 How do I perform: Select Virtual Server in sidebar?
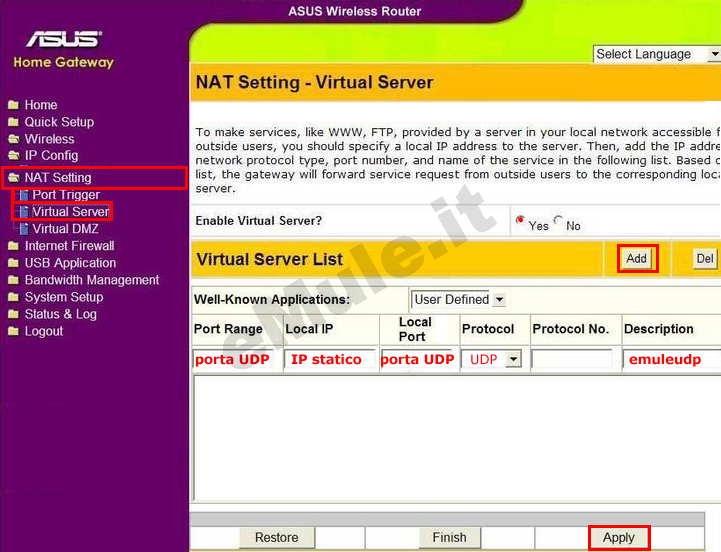(71, 212)
